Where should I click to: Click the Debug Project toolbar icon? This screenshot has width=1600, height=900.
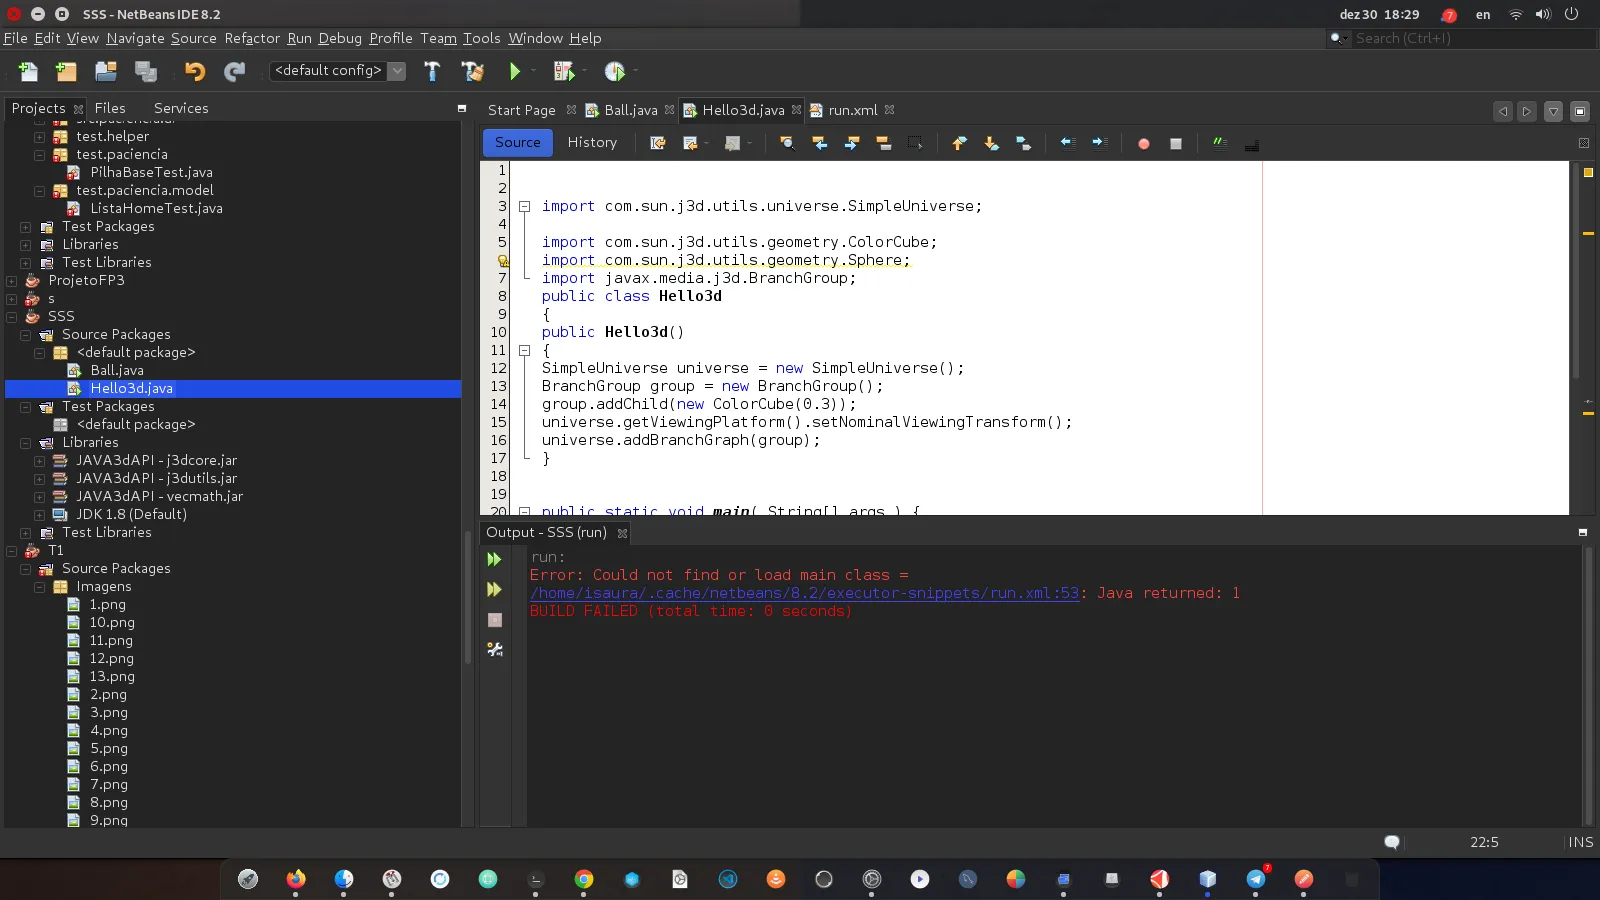(564, 71)
